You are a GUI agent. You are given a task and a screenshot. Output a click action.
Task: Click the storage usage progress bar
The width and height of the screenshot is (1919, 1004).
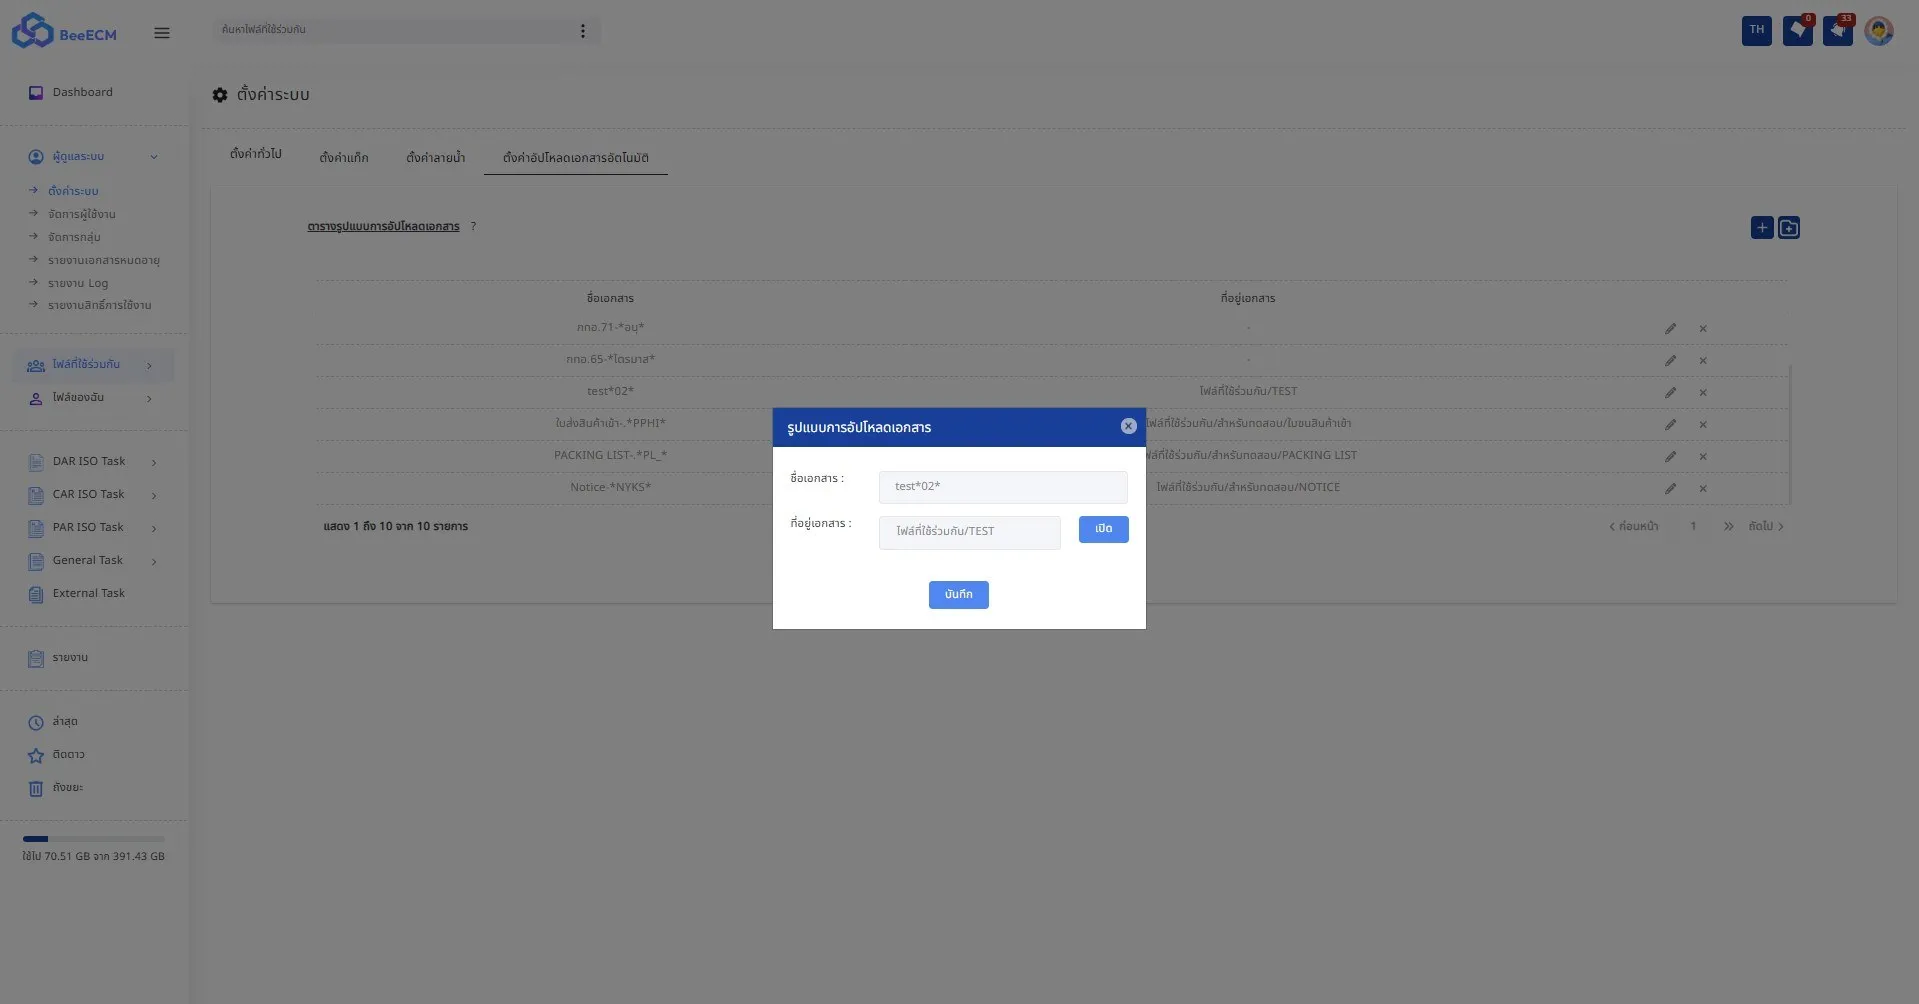[x=93, y=838]
